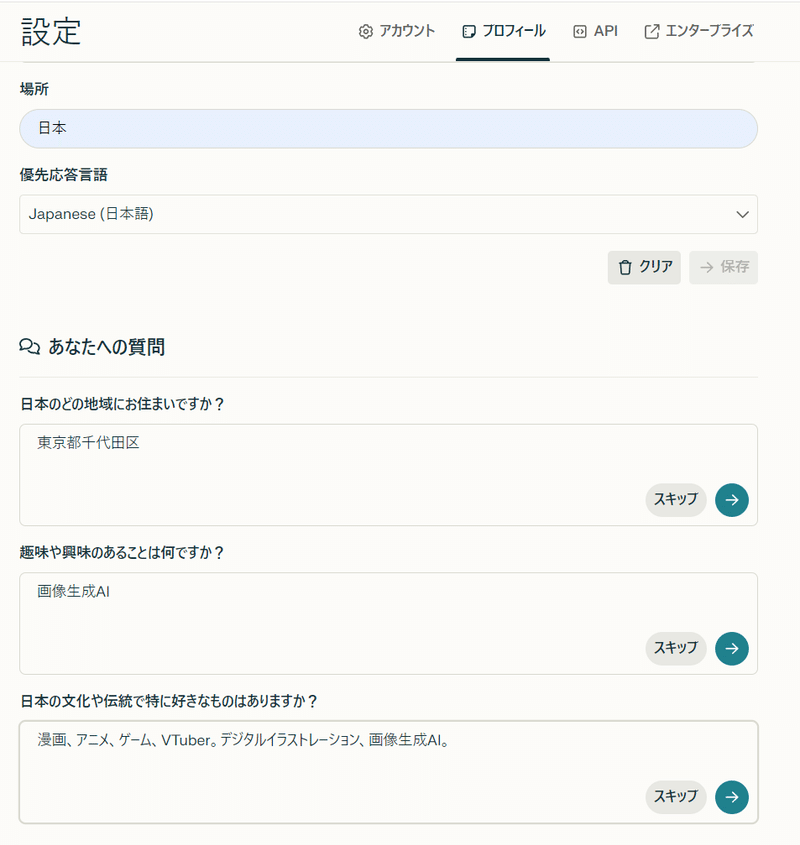
Task: Click the 場所 field containing 日本
Action: [x=388, y=128]
